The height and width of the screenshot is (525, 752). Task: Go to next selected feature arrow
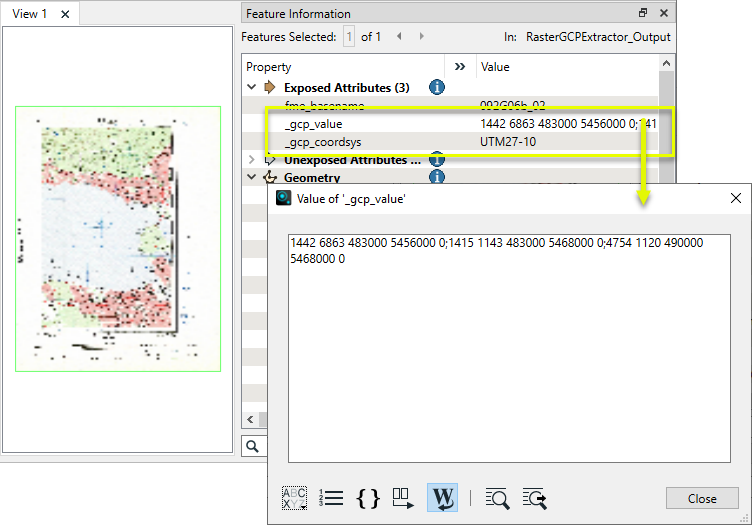[x=422, y=36]
